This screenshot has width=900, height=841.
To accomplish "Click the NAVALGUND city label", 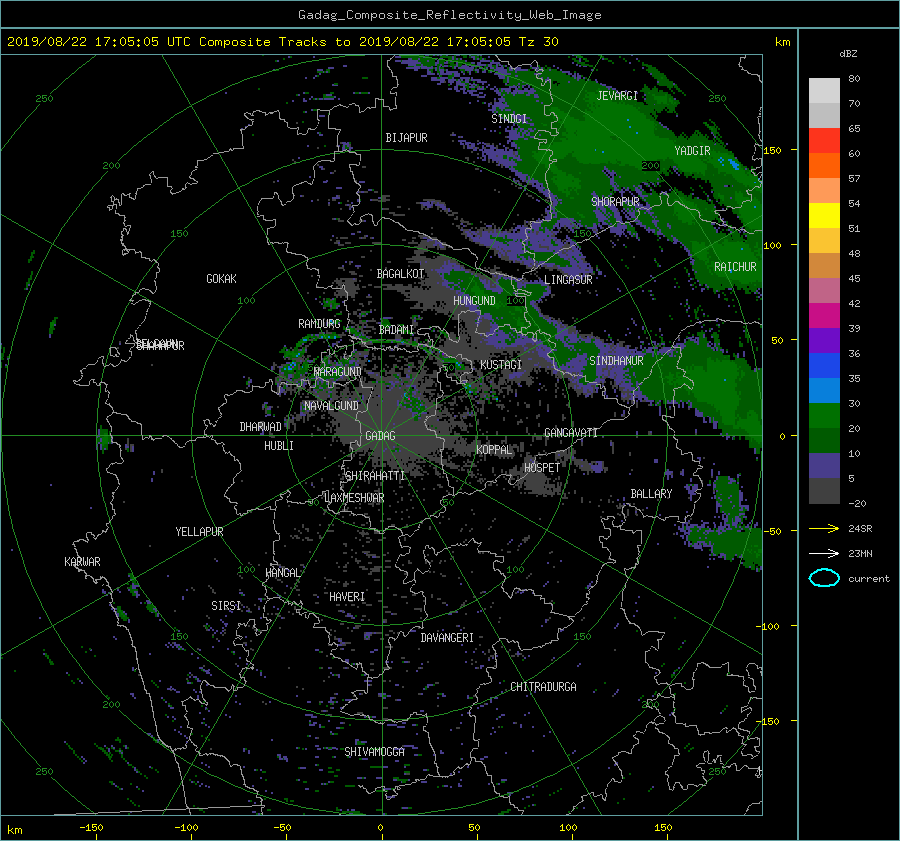I will pyautogui.click(x=331, y=406).
